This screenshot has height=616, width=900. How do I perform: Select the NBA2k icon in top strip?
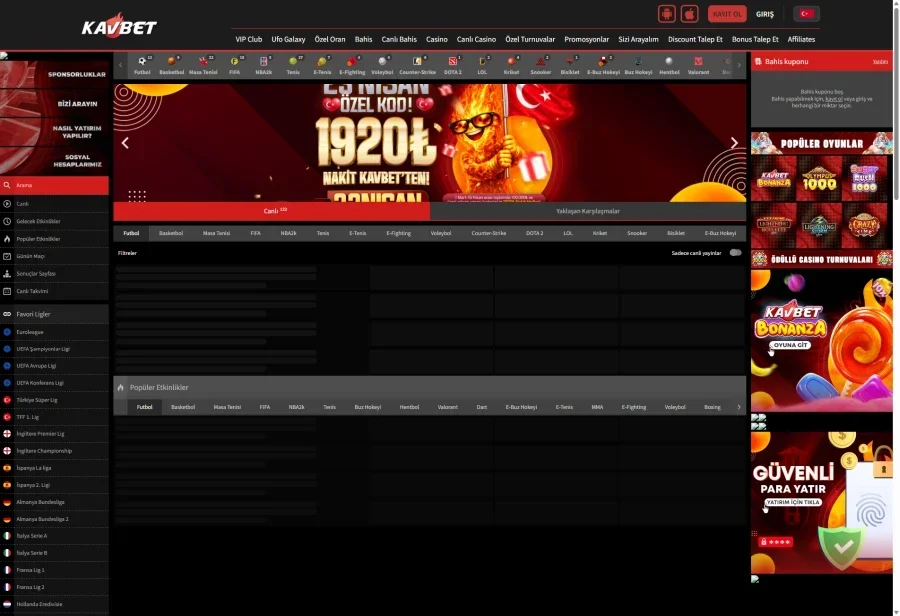click(263, 65)
